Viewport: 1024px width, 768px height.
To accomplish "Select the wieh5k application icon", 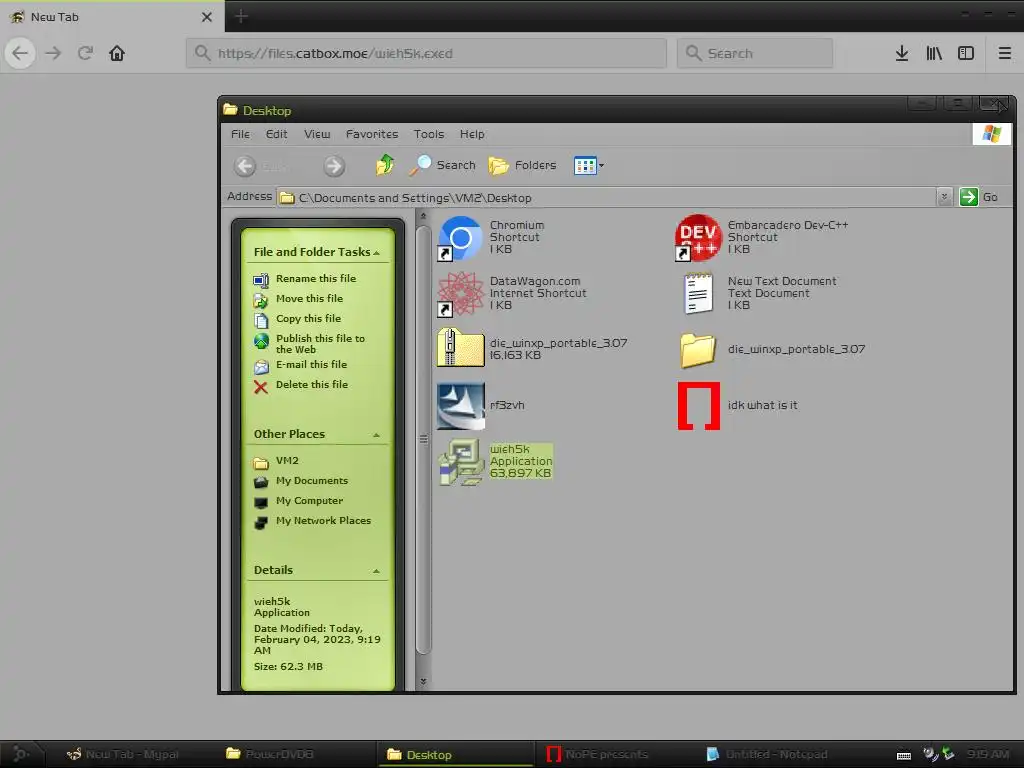I will coord(462,462).
